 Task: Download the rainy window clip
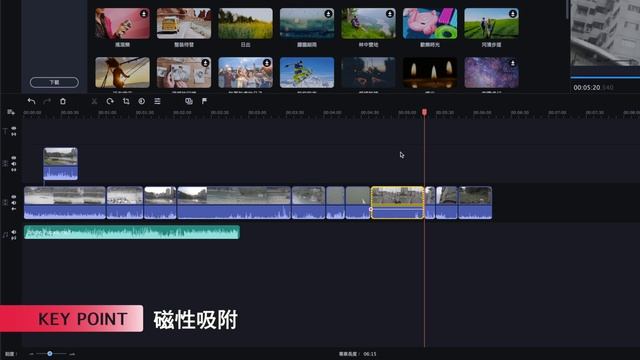[328, 14]
